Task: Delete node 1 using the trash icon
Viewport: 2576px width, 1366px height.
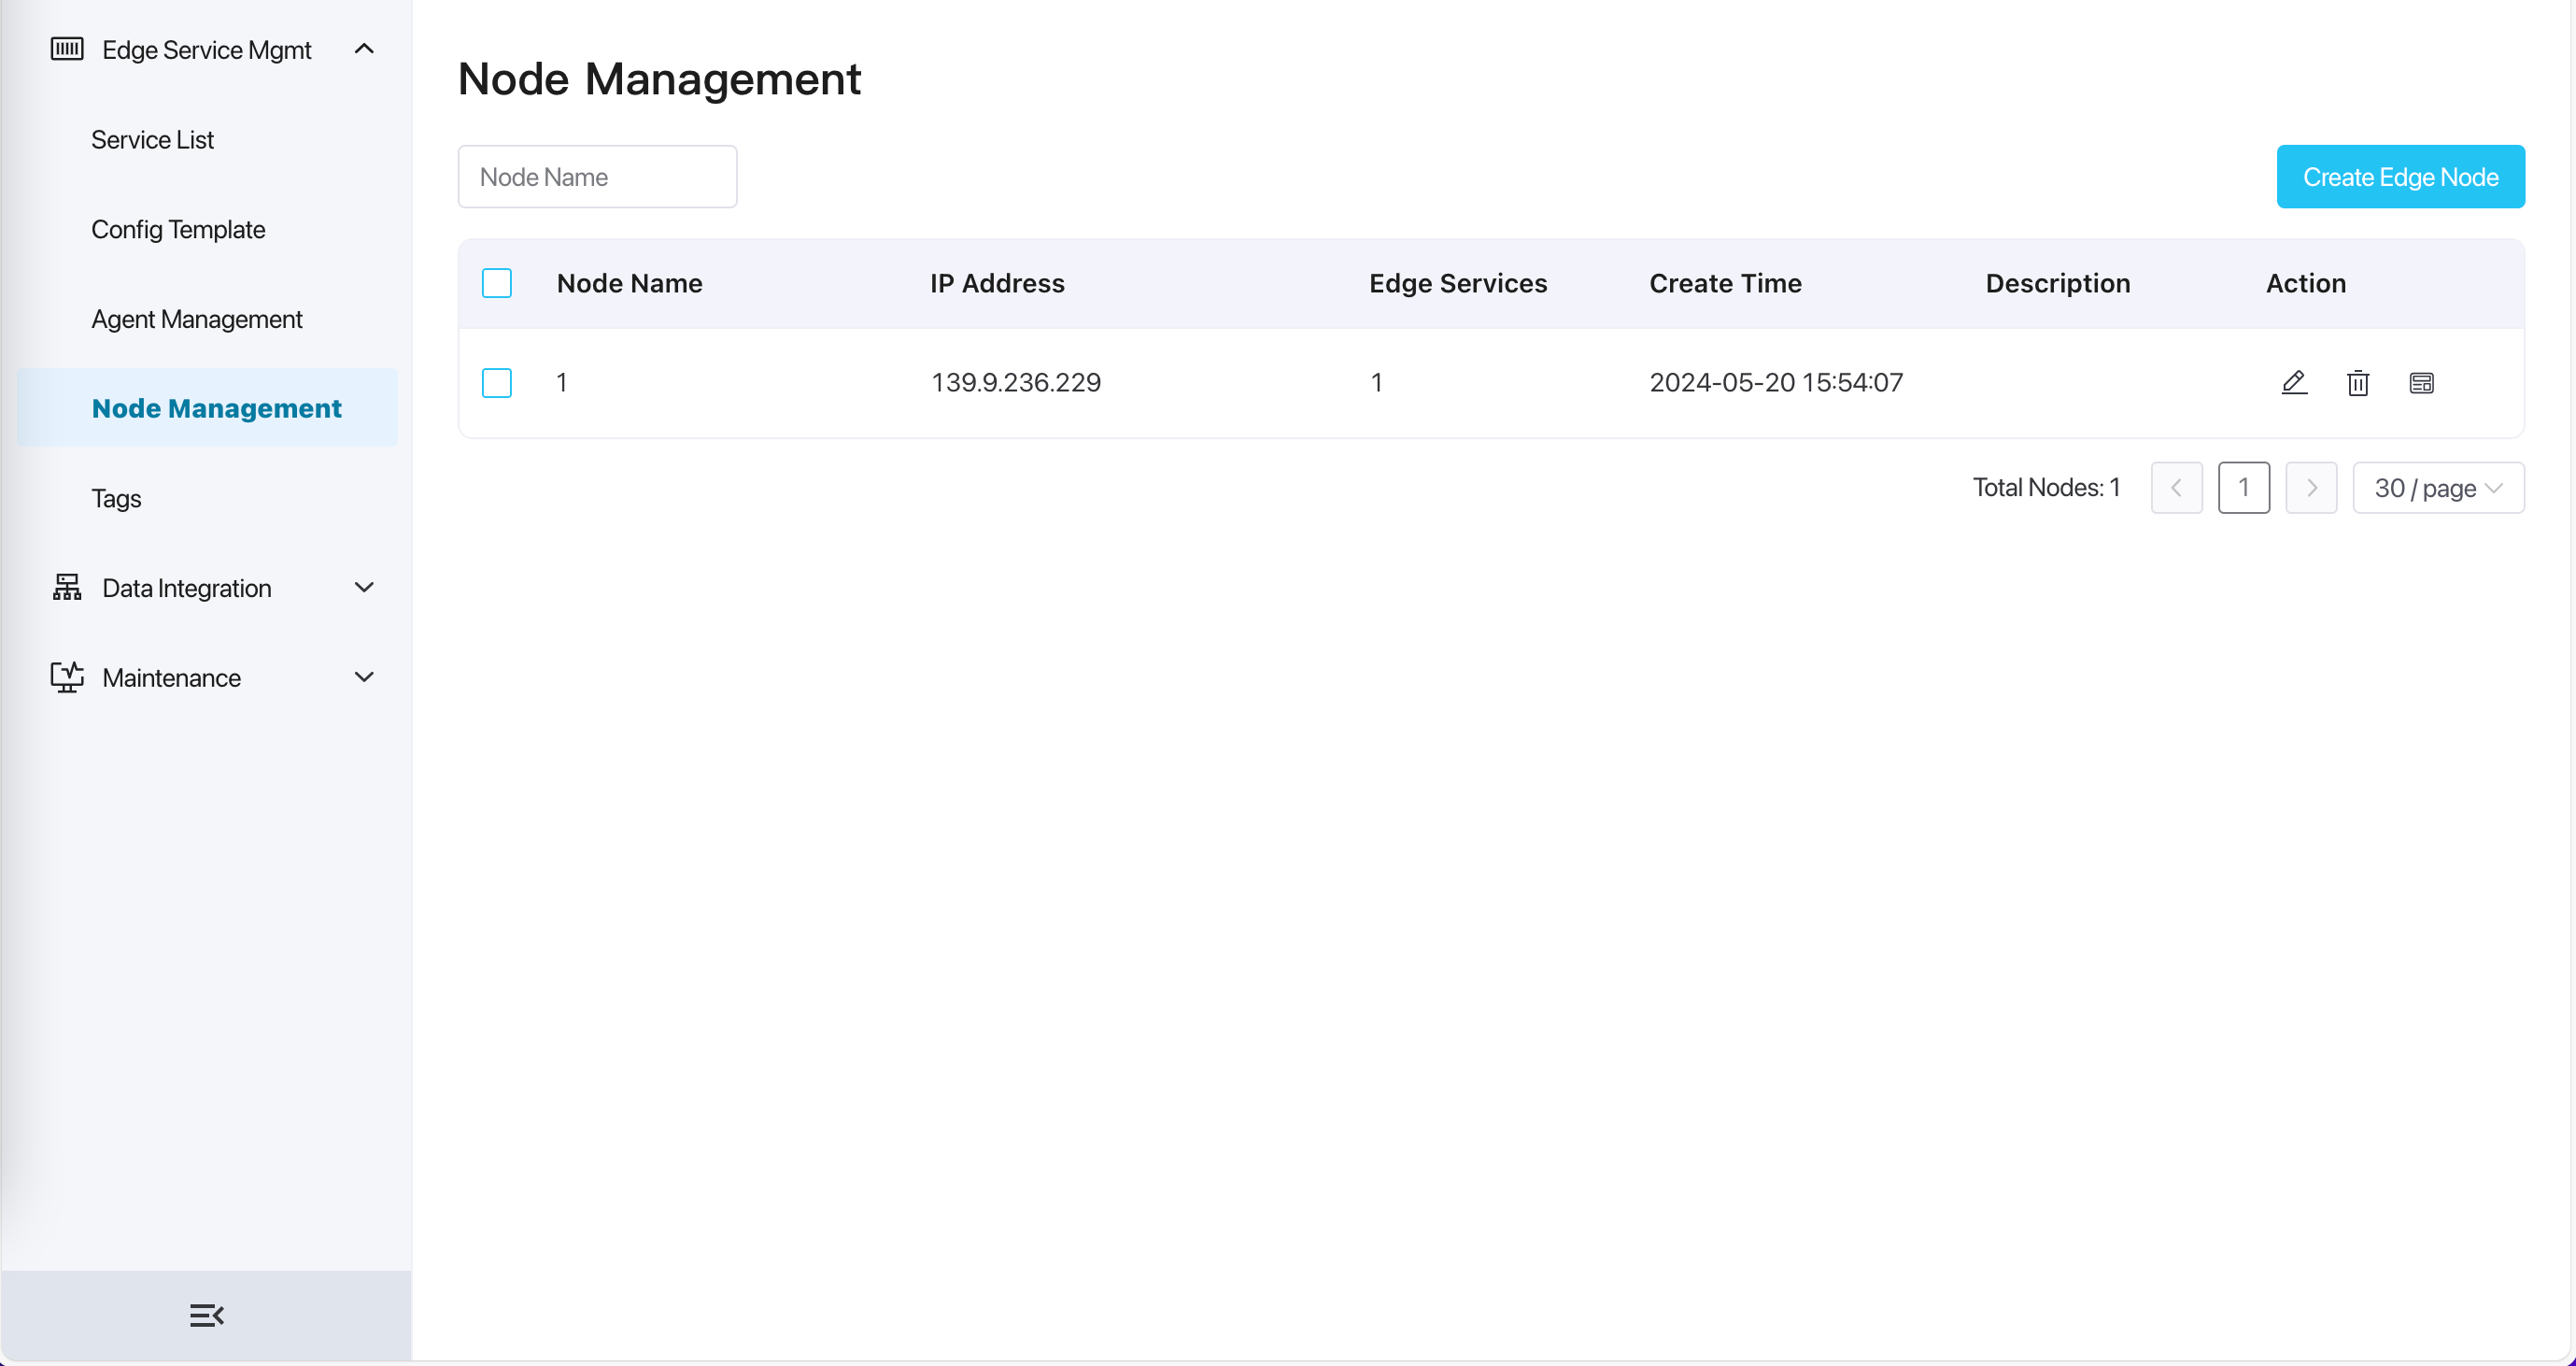Action: pos(2357,383)
